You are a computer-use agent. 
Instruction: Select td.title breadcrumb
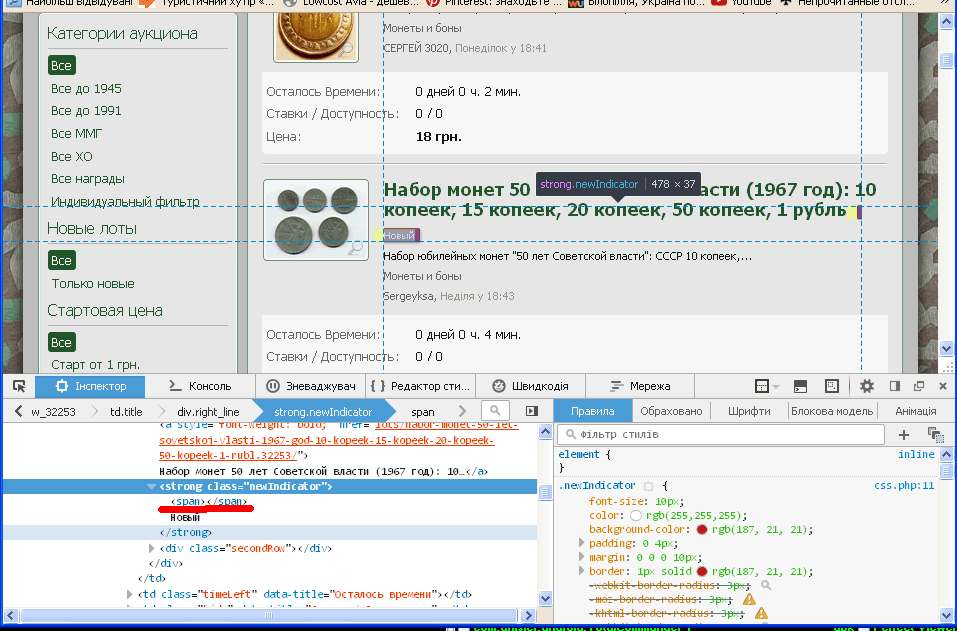pos(126,412)
